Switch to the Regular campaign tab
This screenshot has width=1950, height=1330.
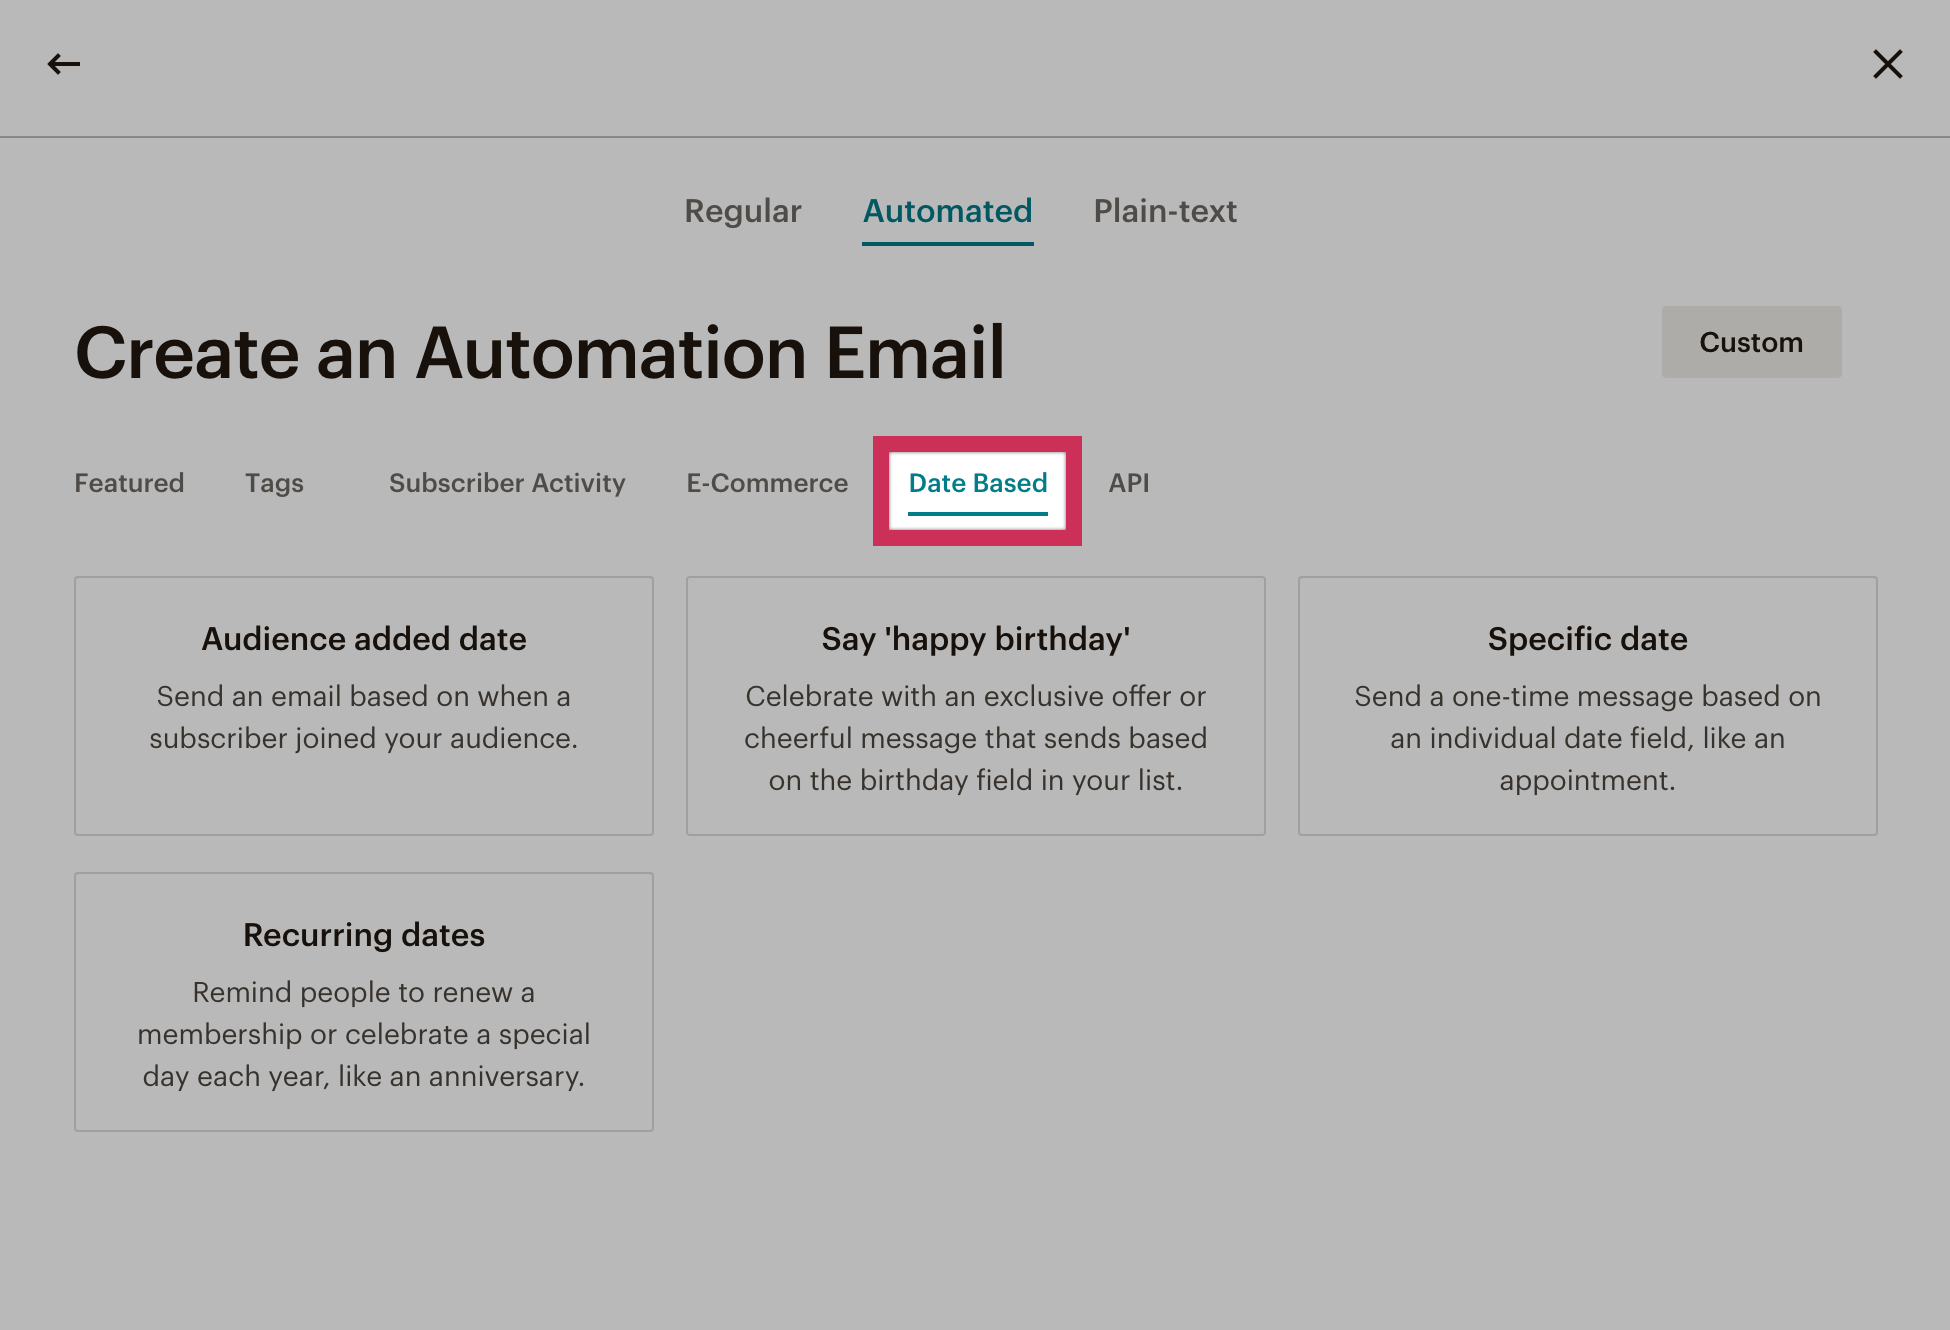click(742, 211)
